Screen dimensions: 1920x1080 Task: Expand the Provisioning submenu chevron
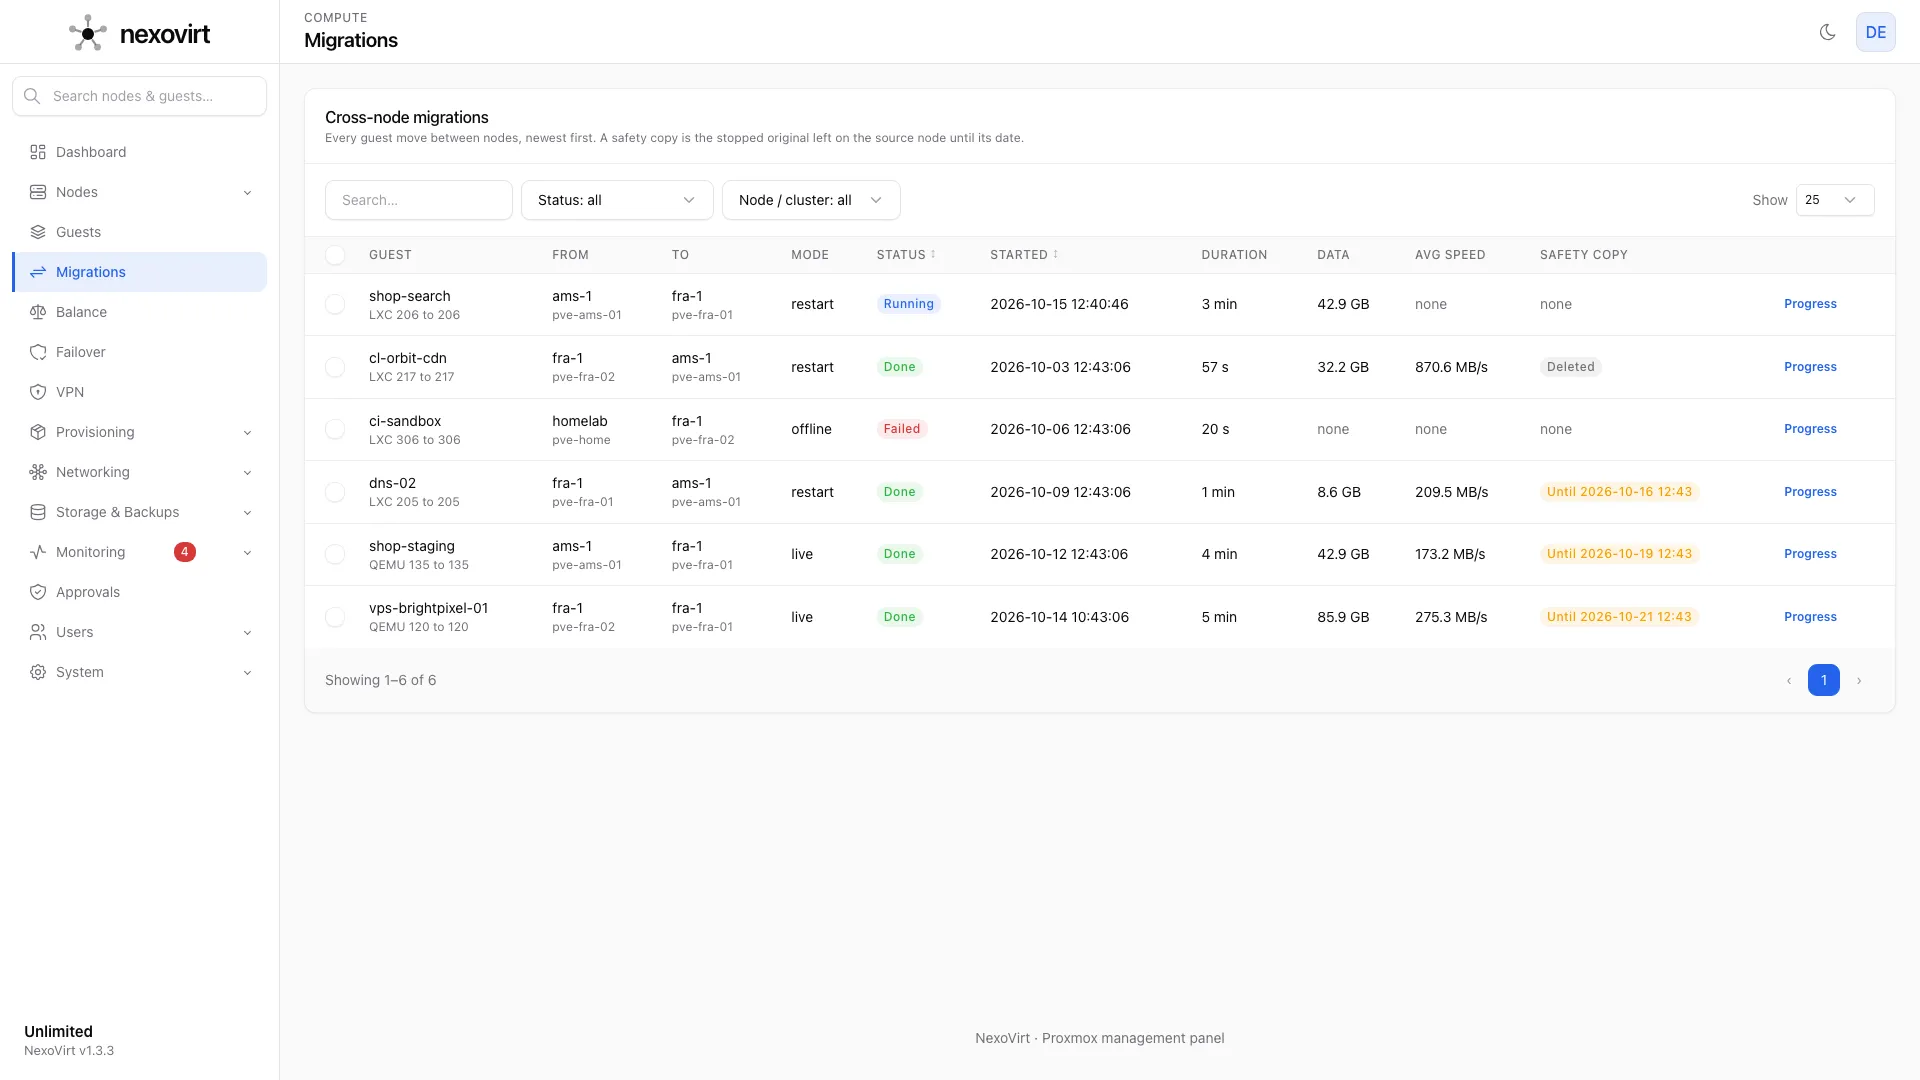247,433
